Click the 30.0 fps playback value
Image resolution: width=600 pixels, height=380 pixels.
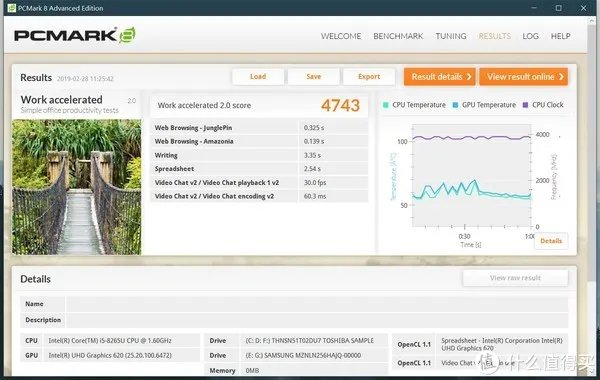click(315, 183)
